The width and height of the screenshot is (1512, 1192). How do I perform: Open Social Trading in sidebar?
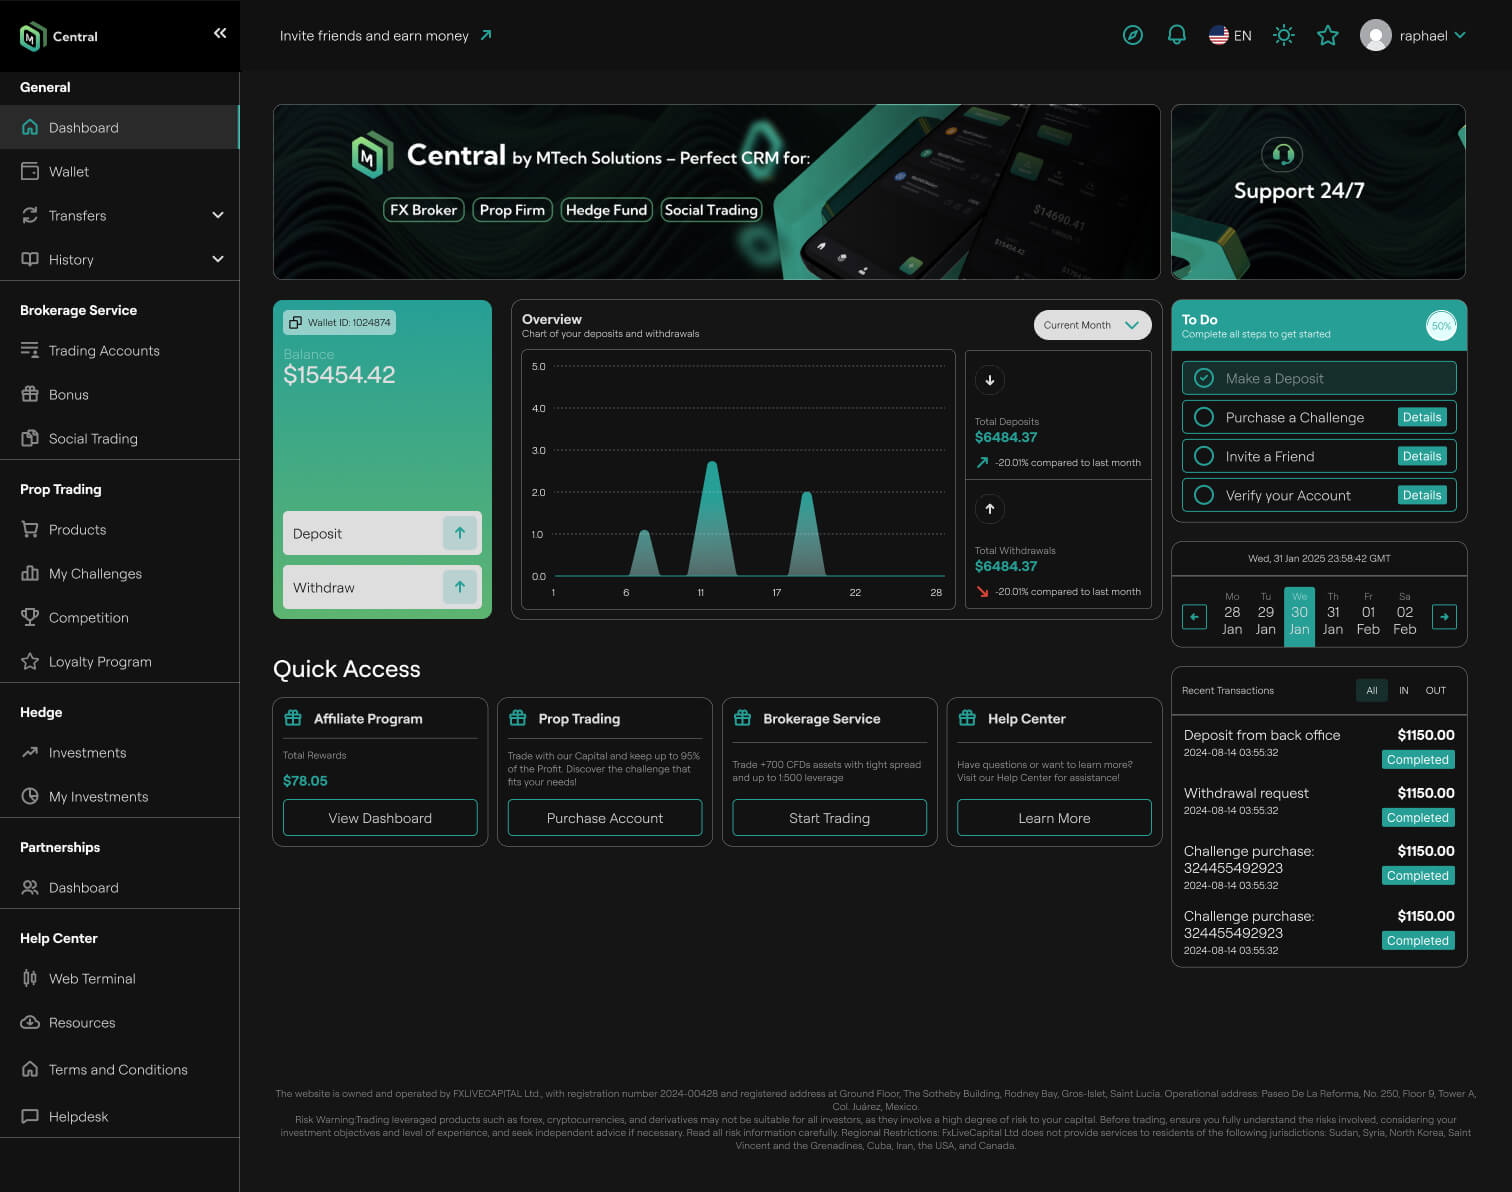pos(120,438)
